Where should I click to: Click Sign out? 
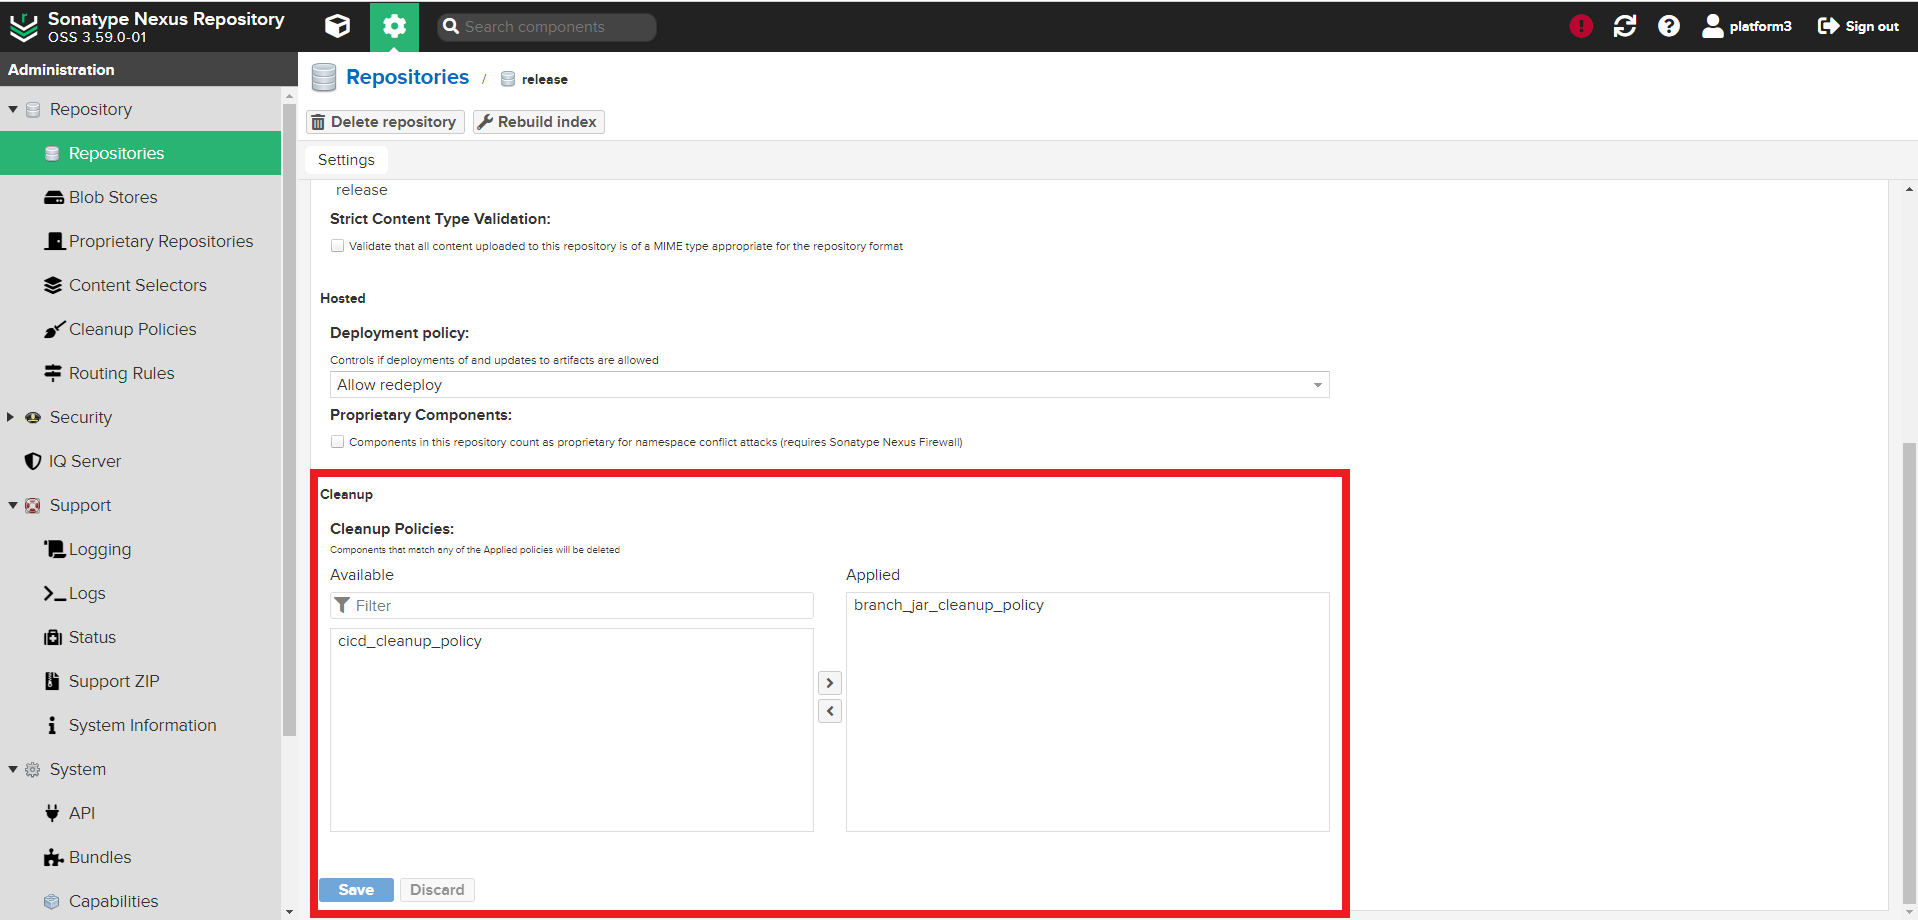[x=1858, y=26]
